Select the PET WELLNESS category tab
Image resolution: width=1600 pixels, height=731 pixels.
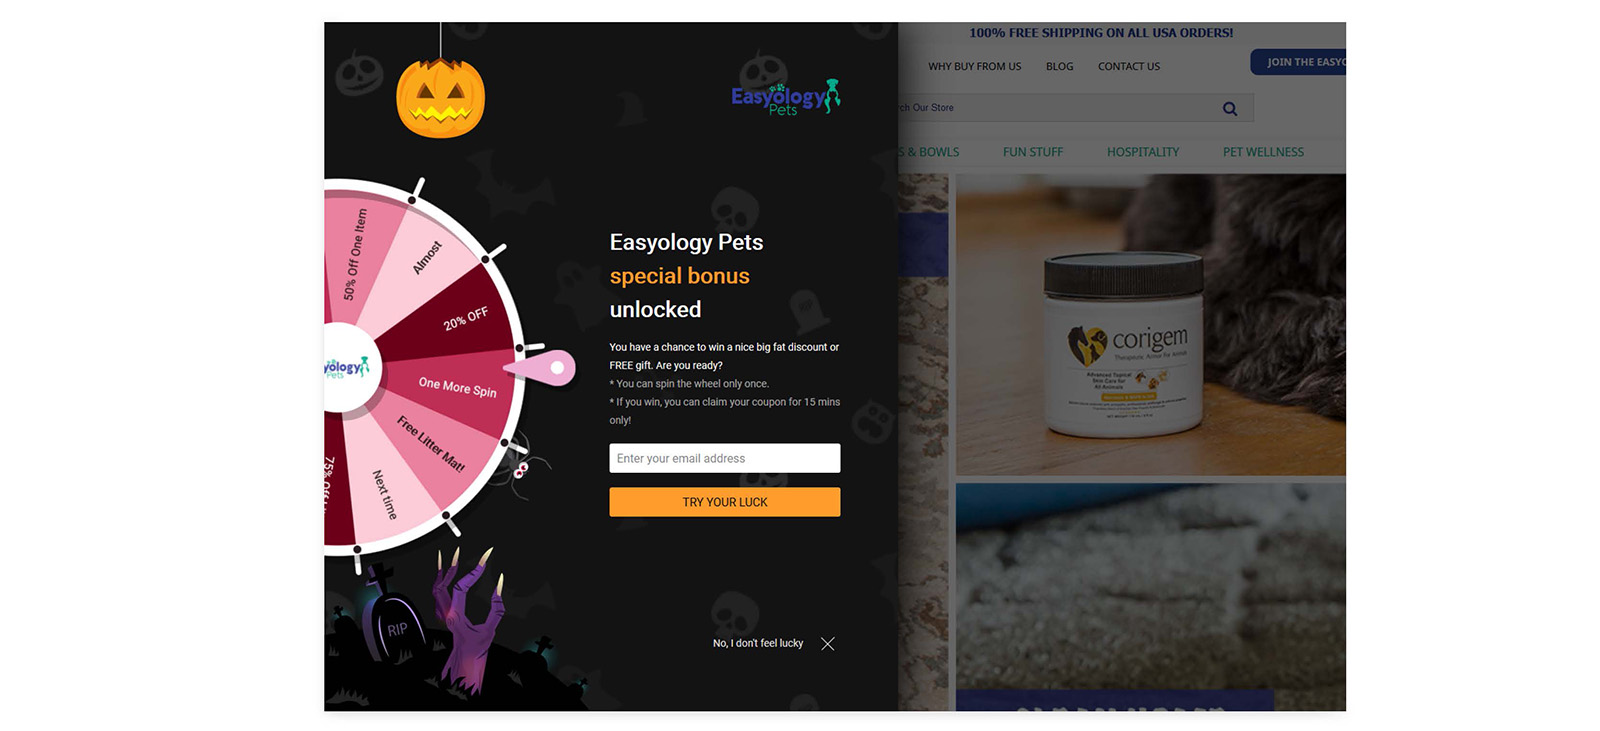(1263, 152)
